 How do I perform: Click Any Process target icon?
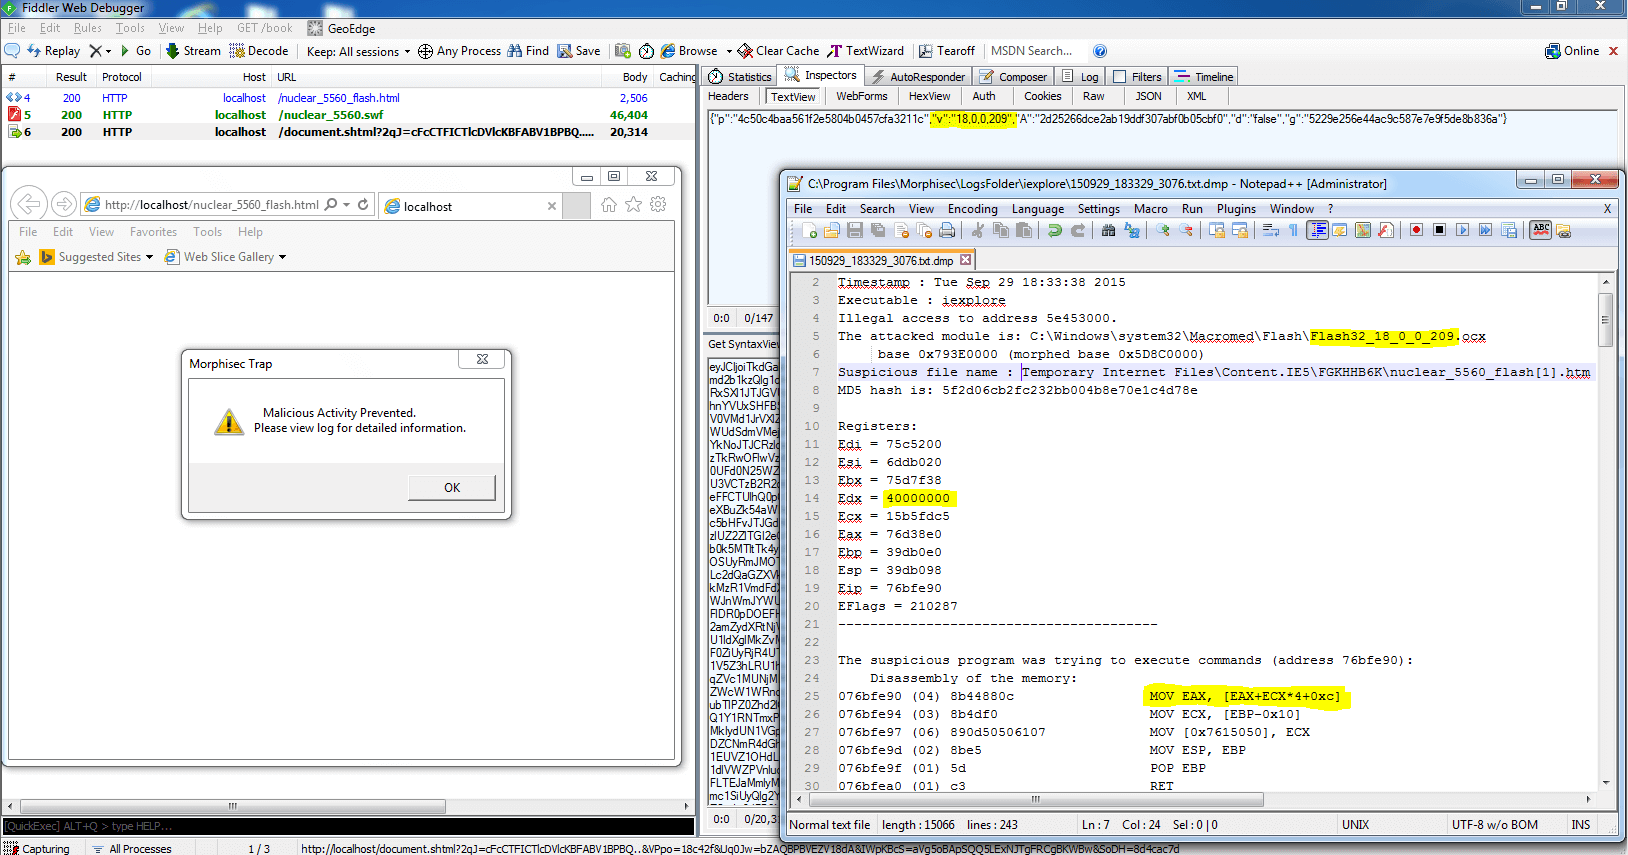coord(425,51)
